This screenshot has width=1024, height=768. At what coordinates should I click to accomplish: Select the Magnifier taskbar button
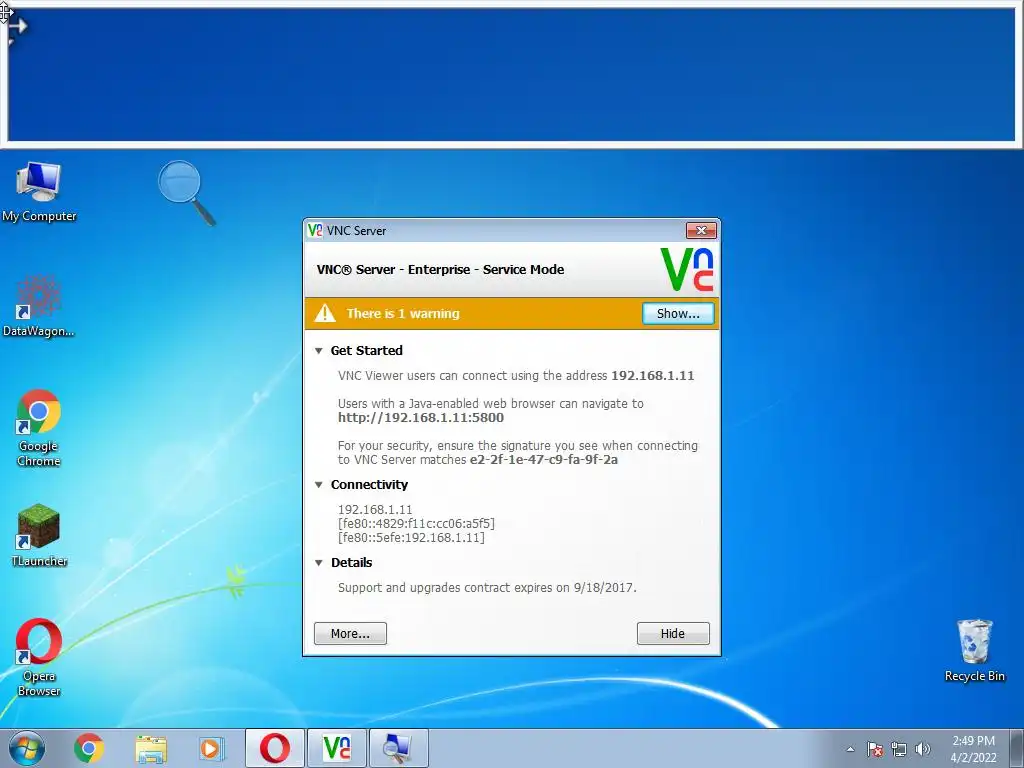click(398, 748)
